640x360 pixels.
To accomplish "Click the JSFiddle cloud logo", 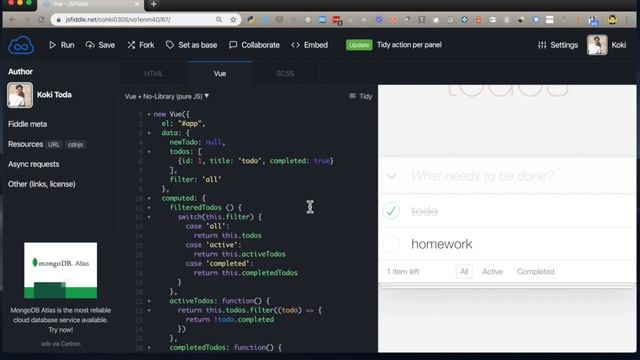I will click(21, 45).
